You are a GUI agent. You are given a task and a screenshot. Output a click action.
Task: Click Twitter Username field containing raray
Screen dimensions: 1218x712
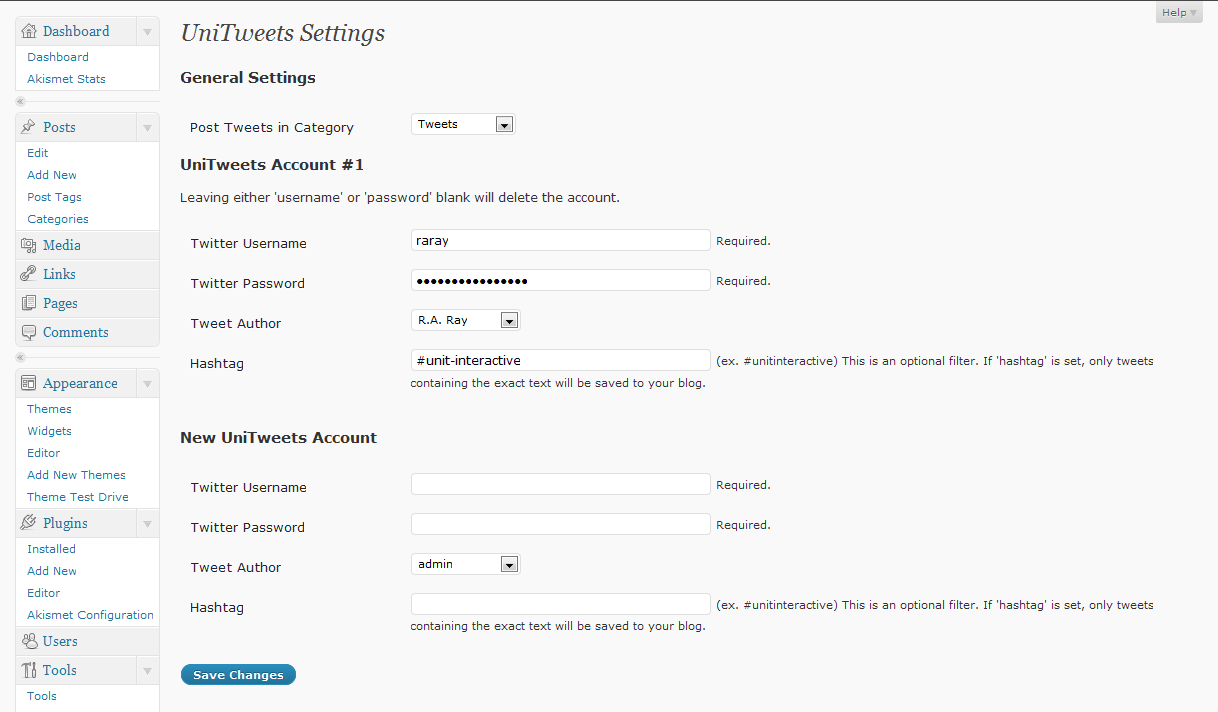[561, 240]
